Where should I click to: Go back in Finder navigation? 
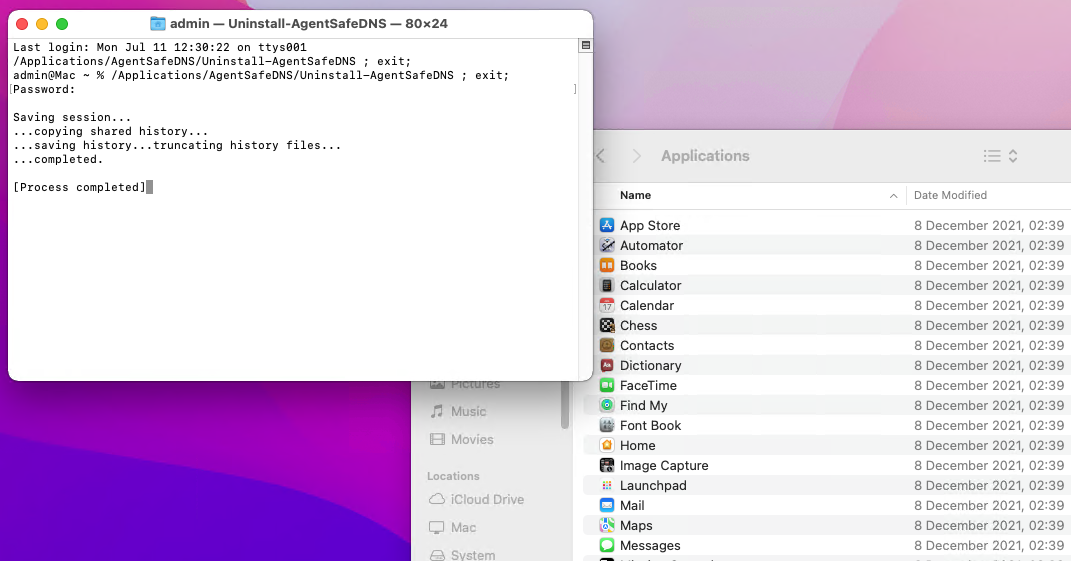coord(600,156)
